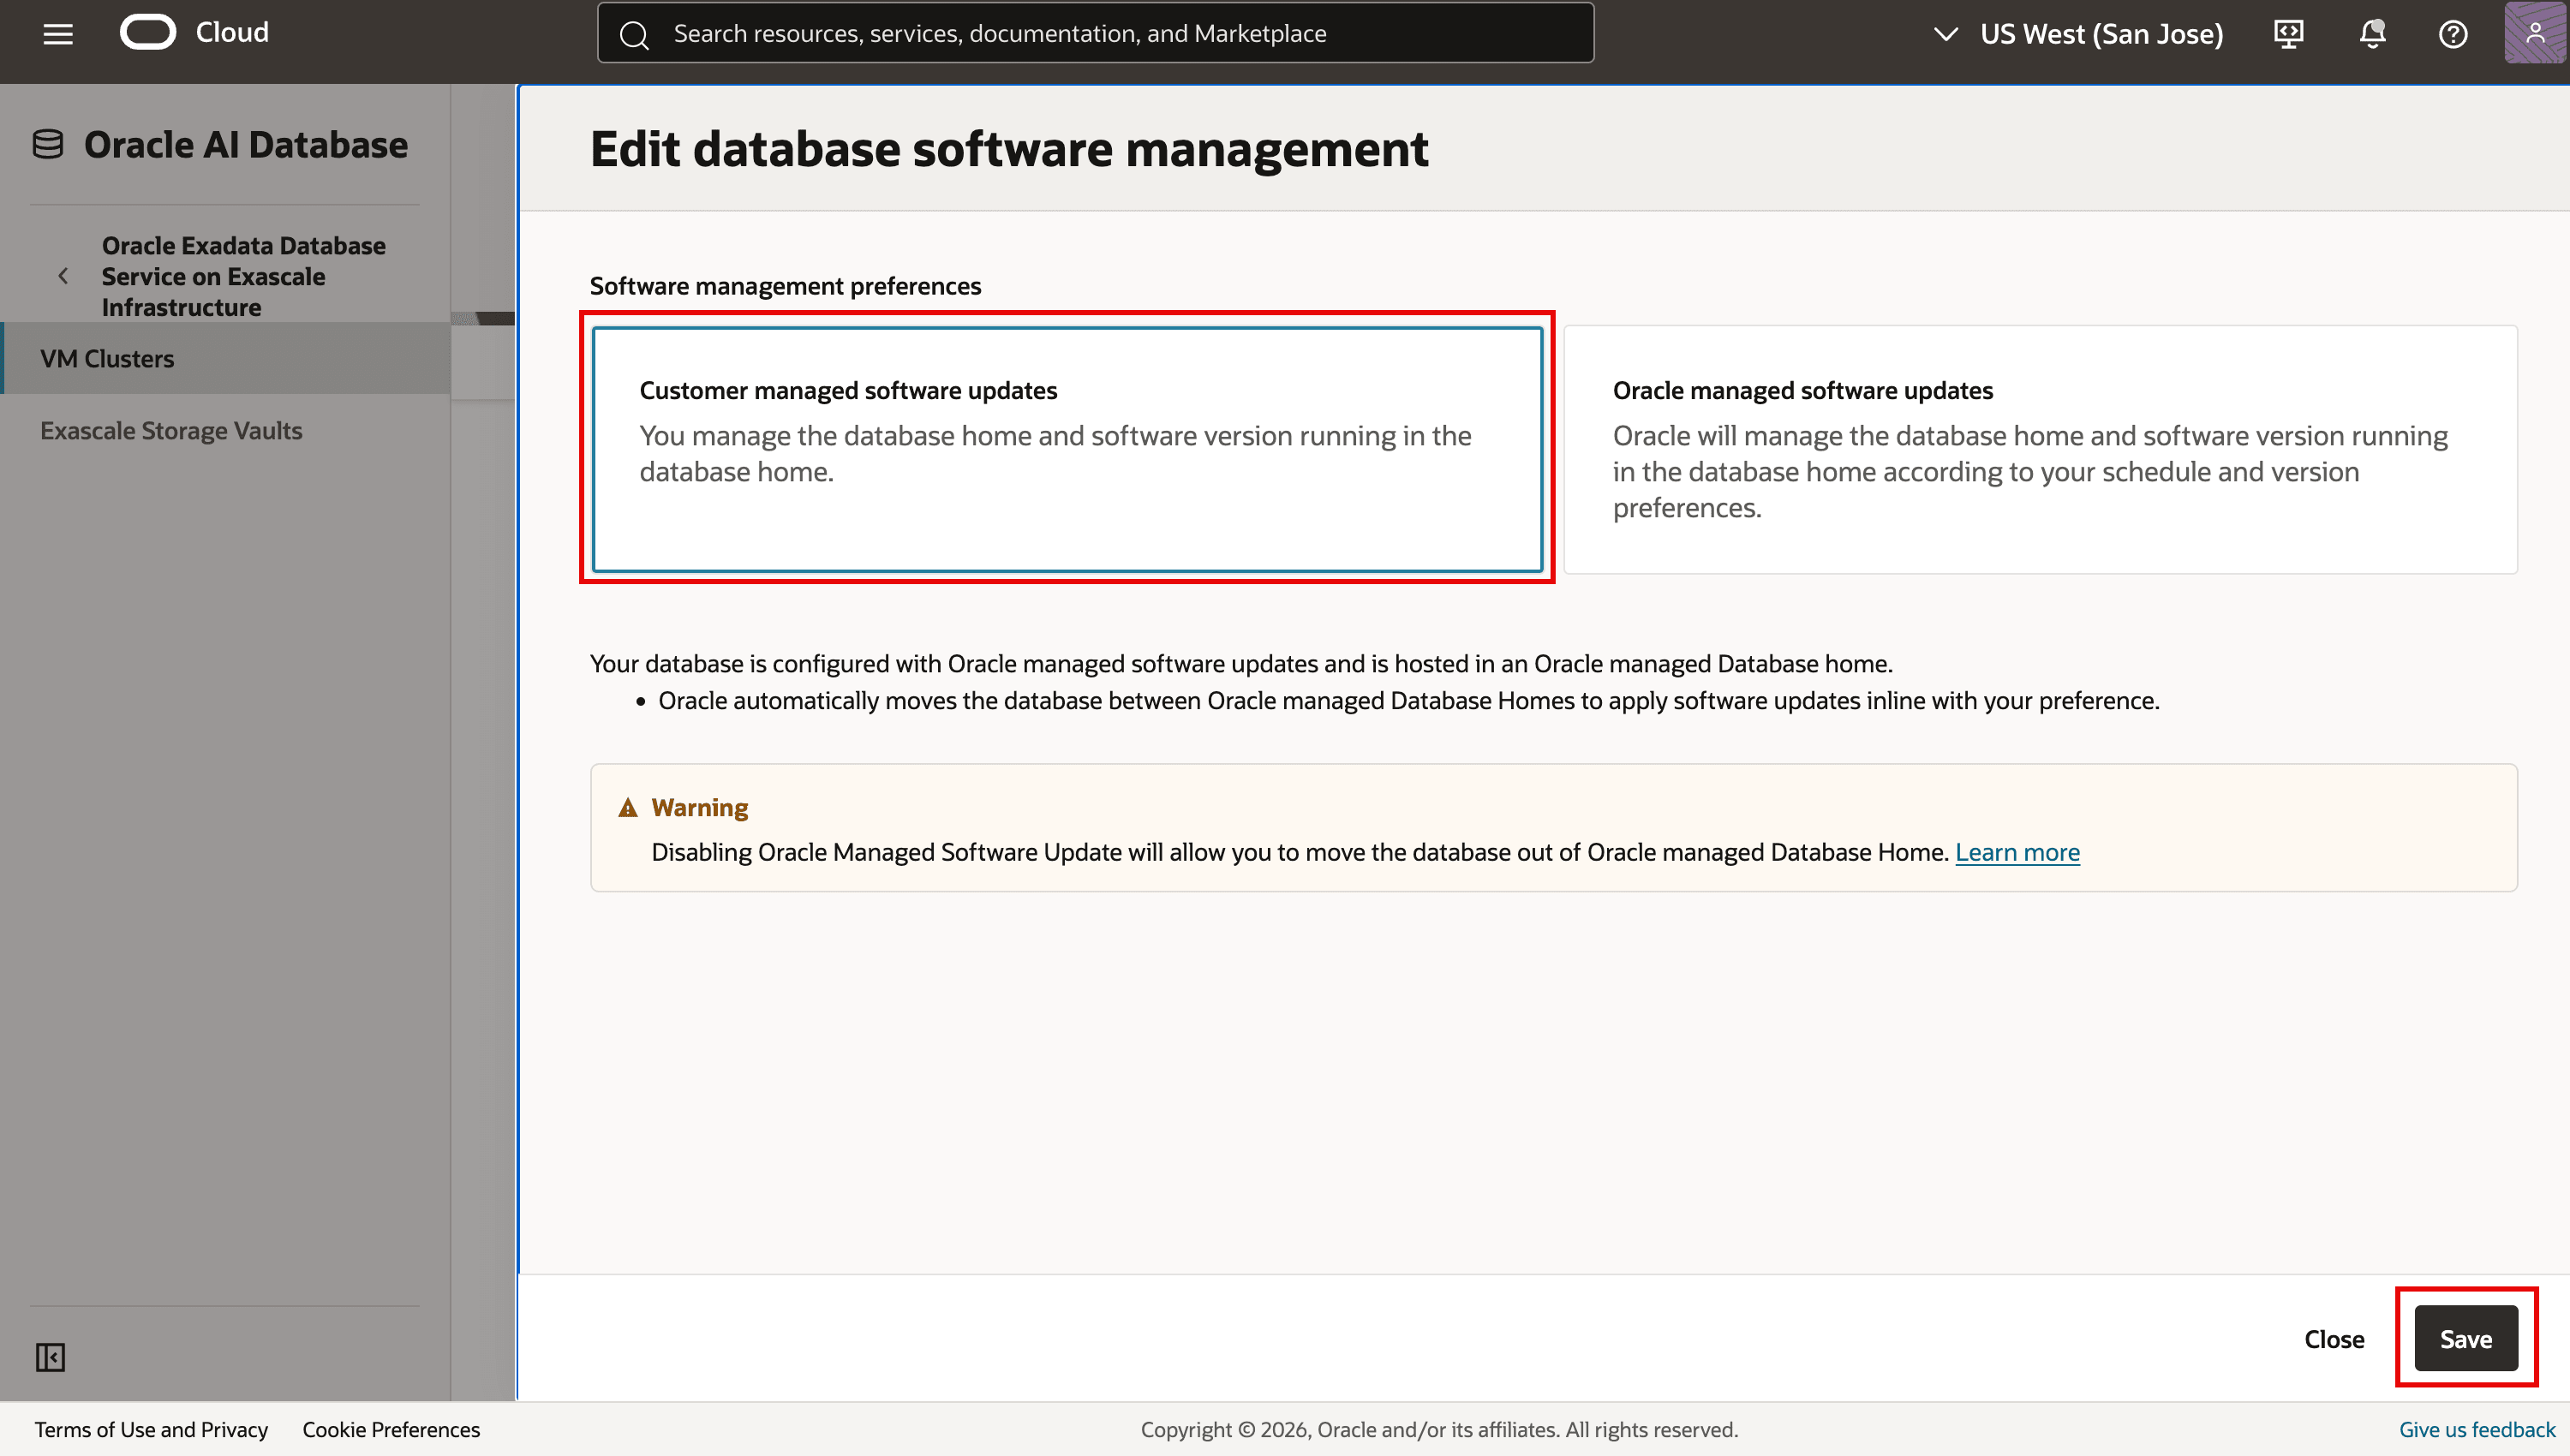The height and width of the screenshot is (1456, 2570).
Task: Follow the Learn more link in warning
Action: coord(2017,852)
